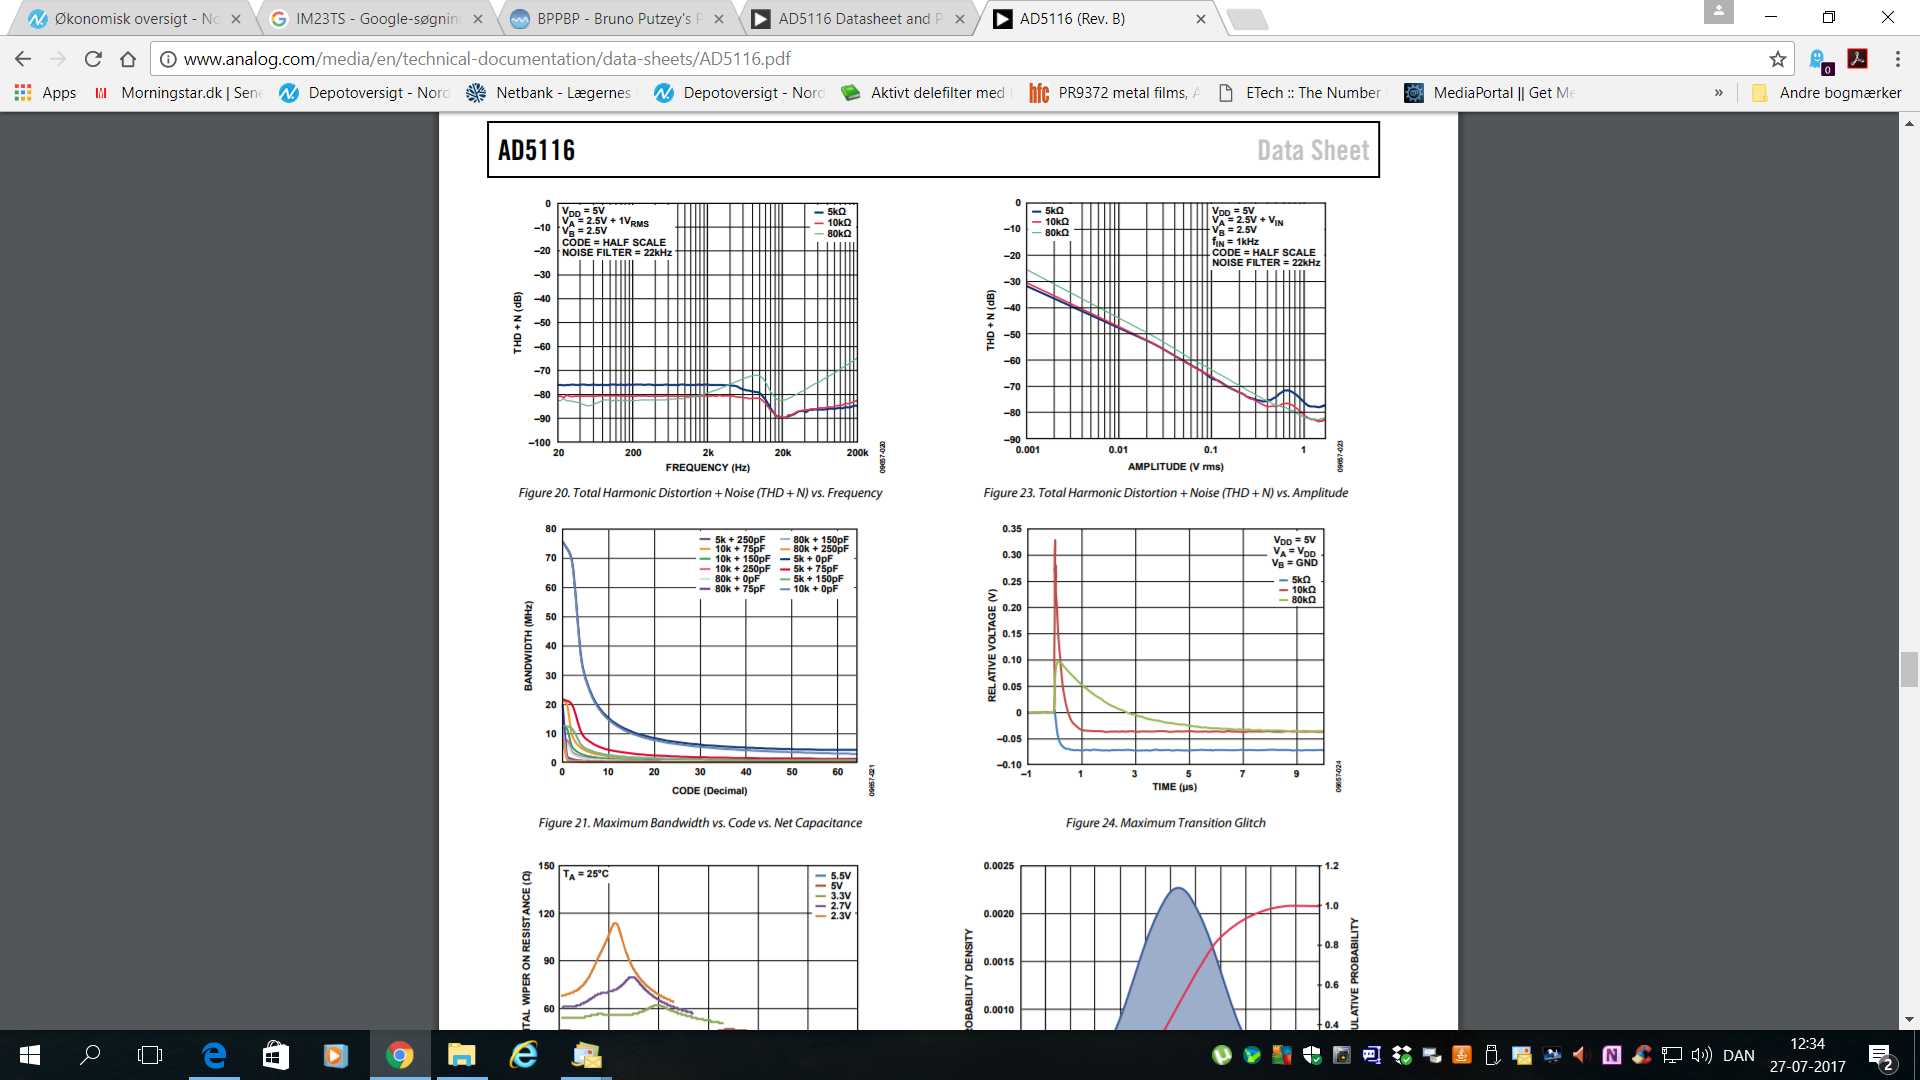1920x1080 pixels.
Task: Open the clock and date flyout
Action: point(1807,1055)
